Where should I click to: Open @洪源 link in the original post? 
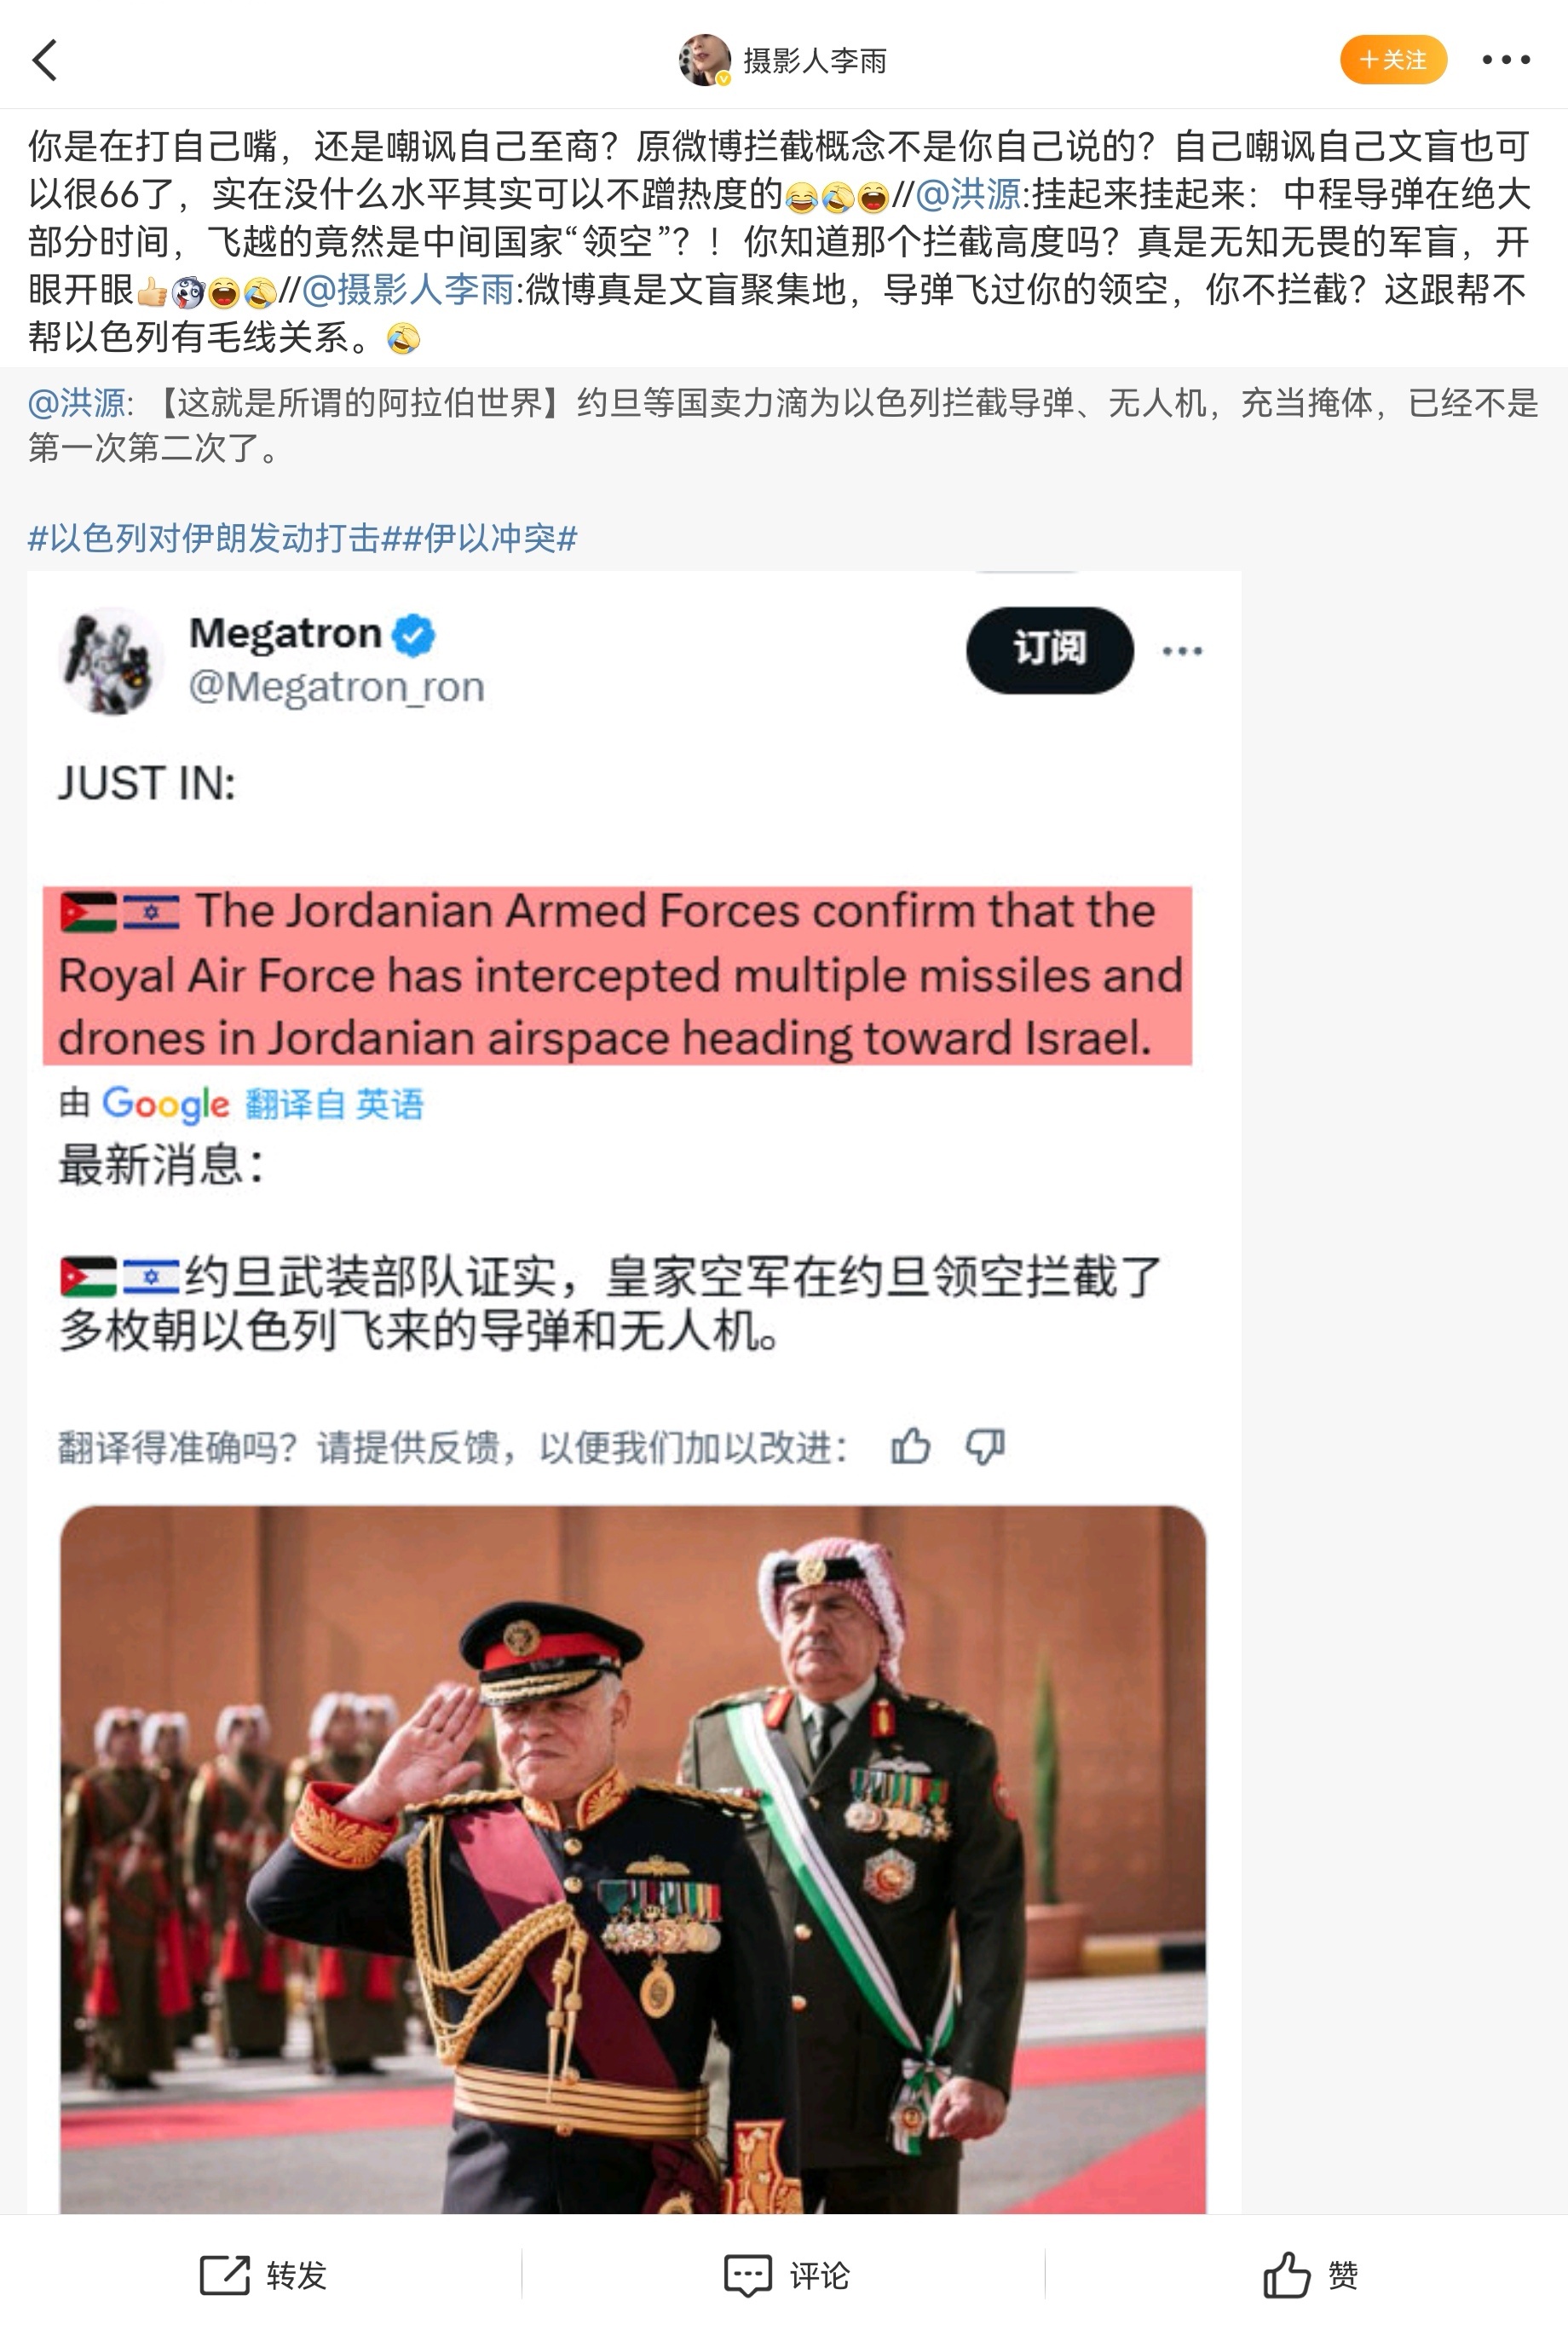click(76, 403)
